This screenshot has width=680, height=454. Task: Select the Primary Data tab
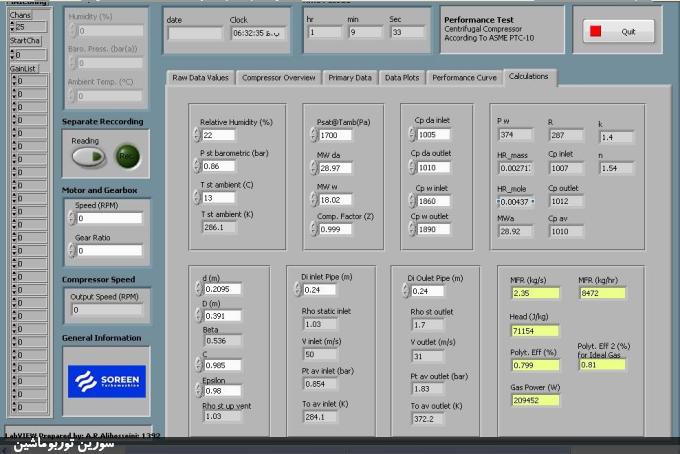point(349,77)
